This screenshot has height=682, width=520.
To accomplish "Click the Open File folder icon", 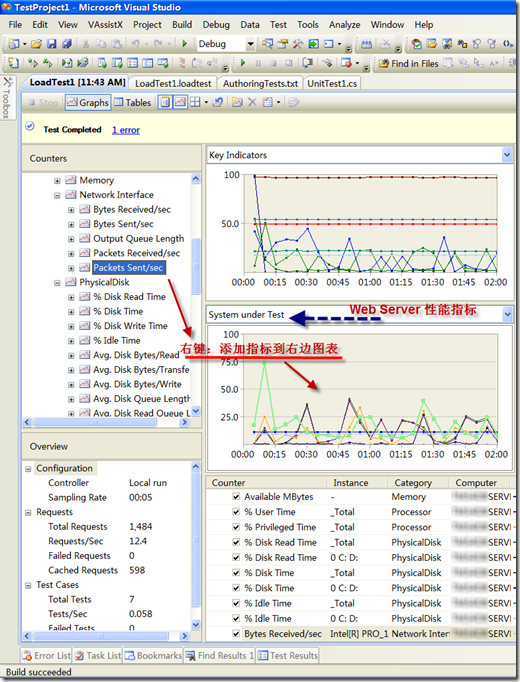I will point(37,43).
